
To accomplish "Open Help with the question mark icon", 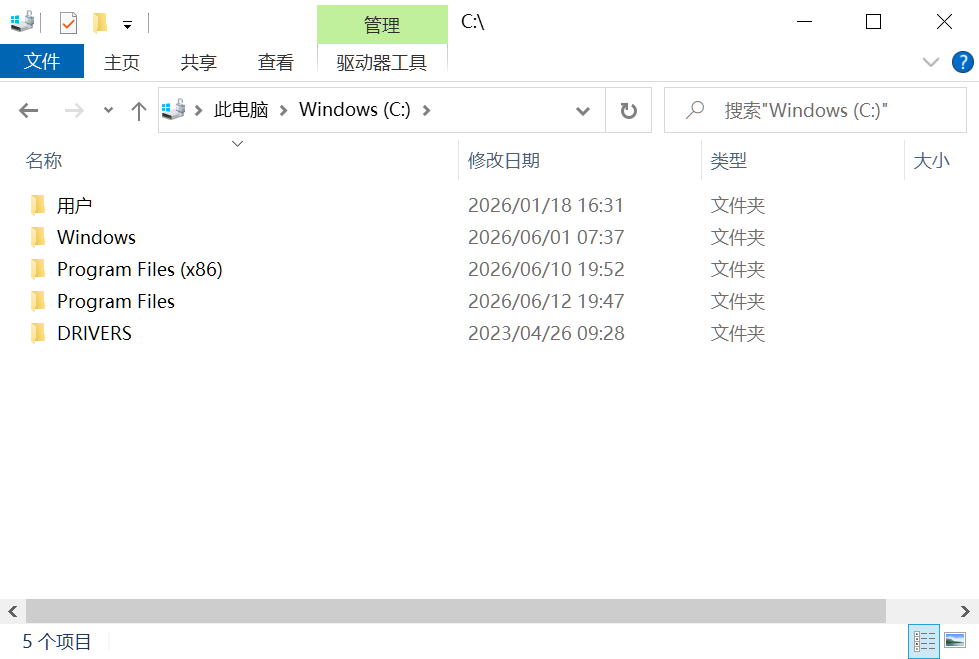I will [962, 62].
